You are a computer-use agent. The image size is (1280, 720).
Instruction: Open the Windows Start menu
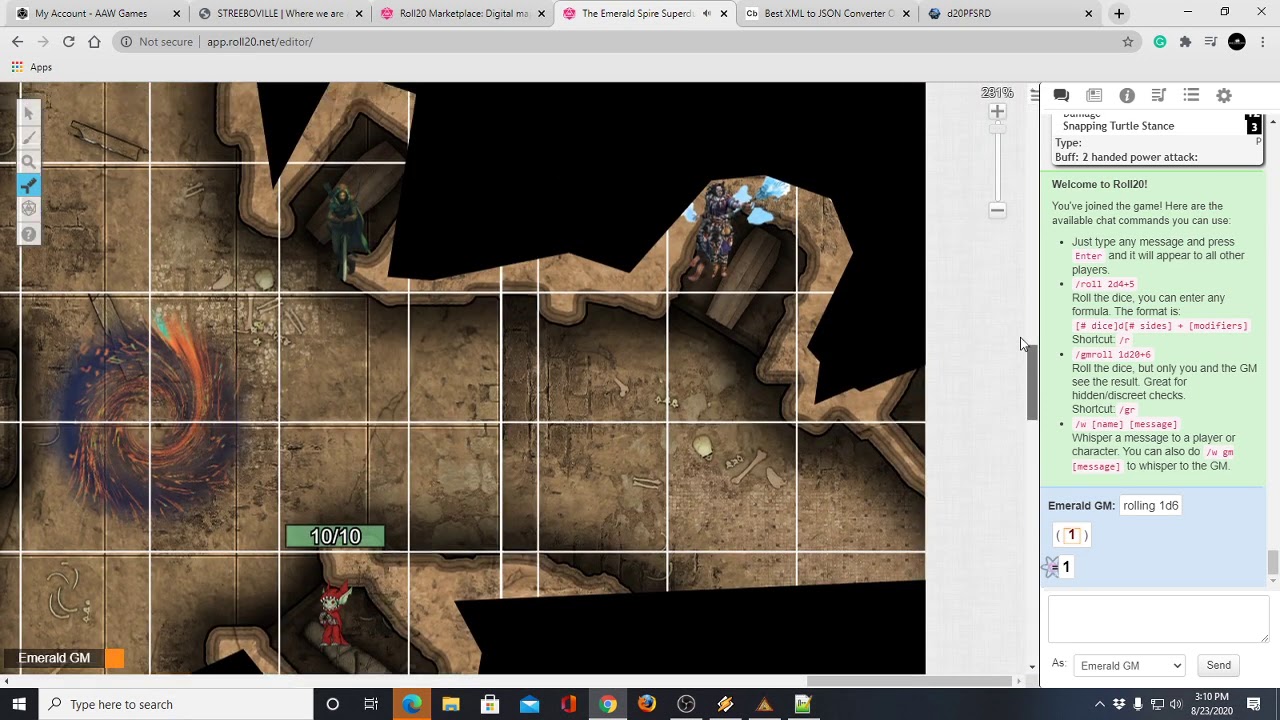click(19, 704)
